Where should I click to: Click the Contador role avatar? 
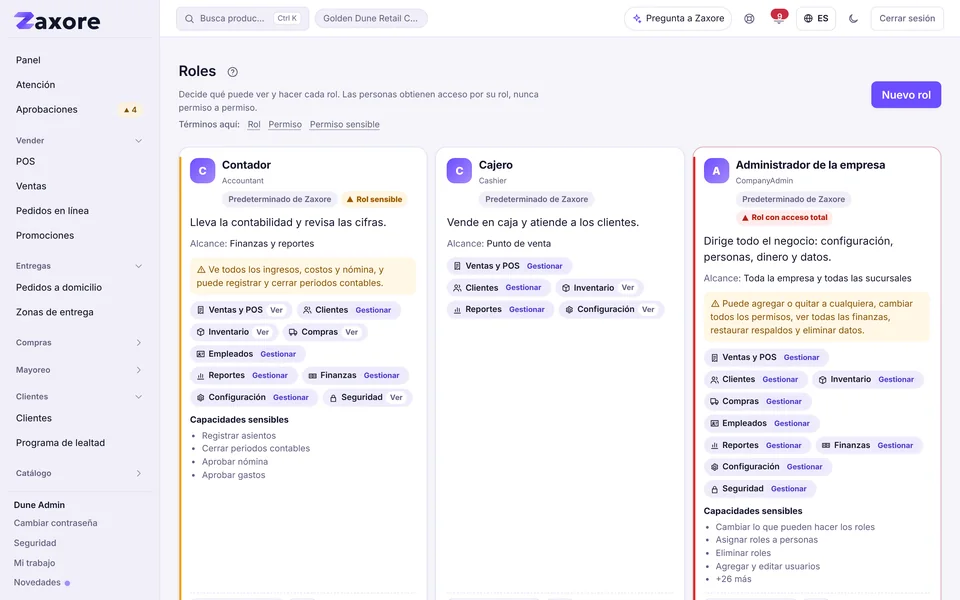coord(202,171)
